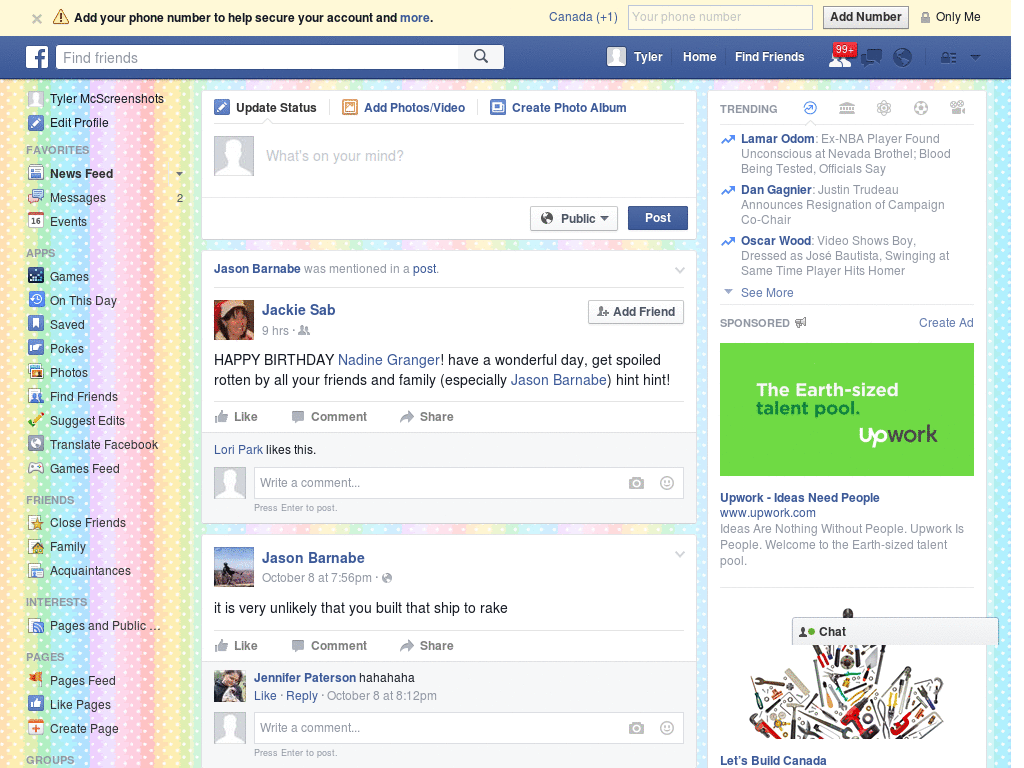Click emoji icon in Jason Barnabe comment box
The width and height of the screenshot is (1024, 768).
point(667,728)
